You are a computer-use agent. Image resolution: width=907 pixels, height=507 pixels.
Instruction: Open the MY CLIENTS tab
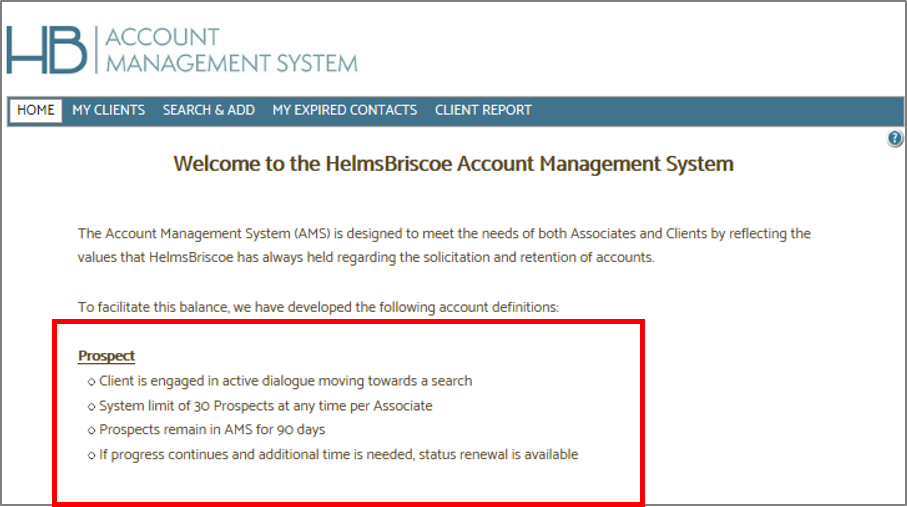(108, 110)
